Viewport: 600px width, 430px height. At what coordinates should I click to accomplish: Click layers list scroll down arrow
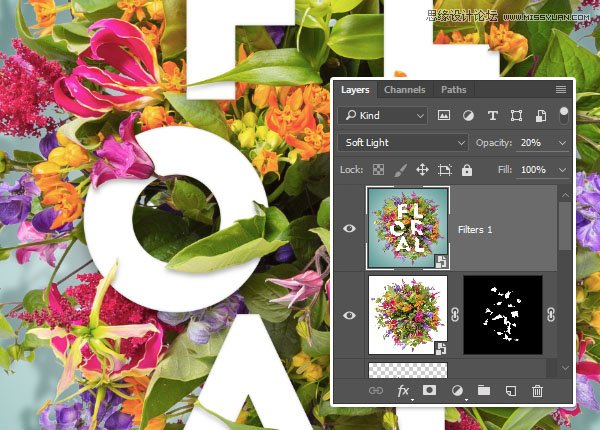click(x=565, y=368)
